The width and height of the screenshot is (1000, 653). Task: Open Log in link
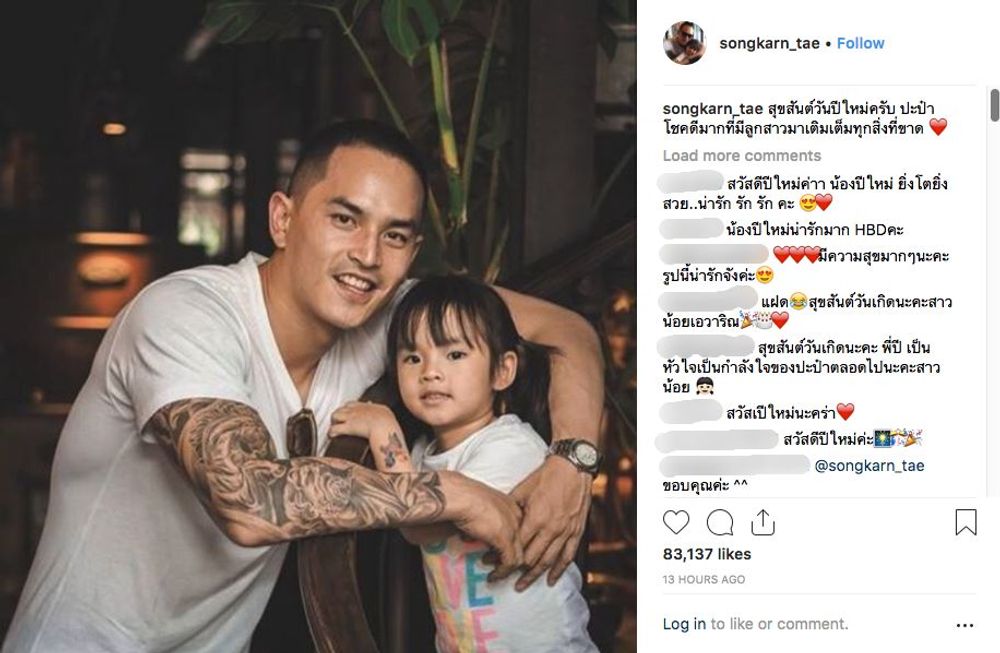[x=684, y=624]
